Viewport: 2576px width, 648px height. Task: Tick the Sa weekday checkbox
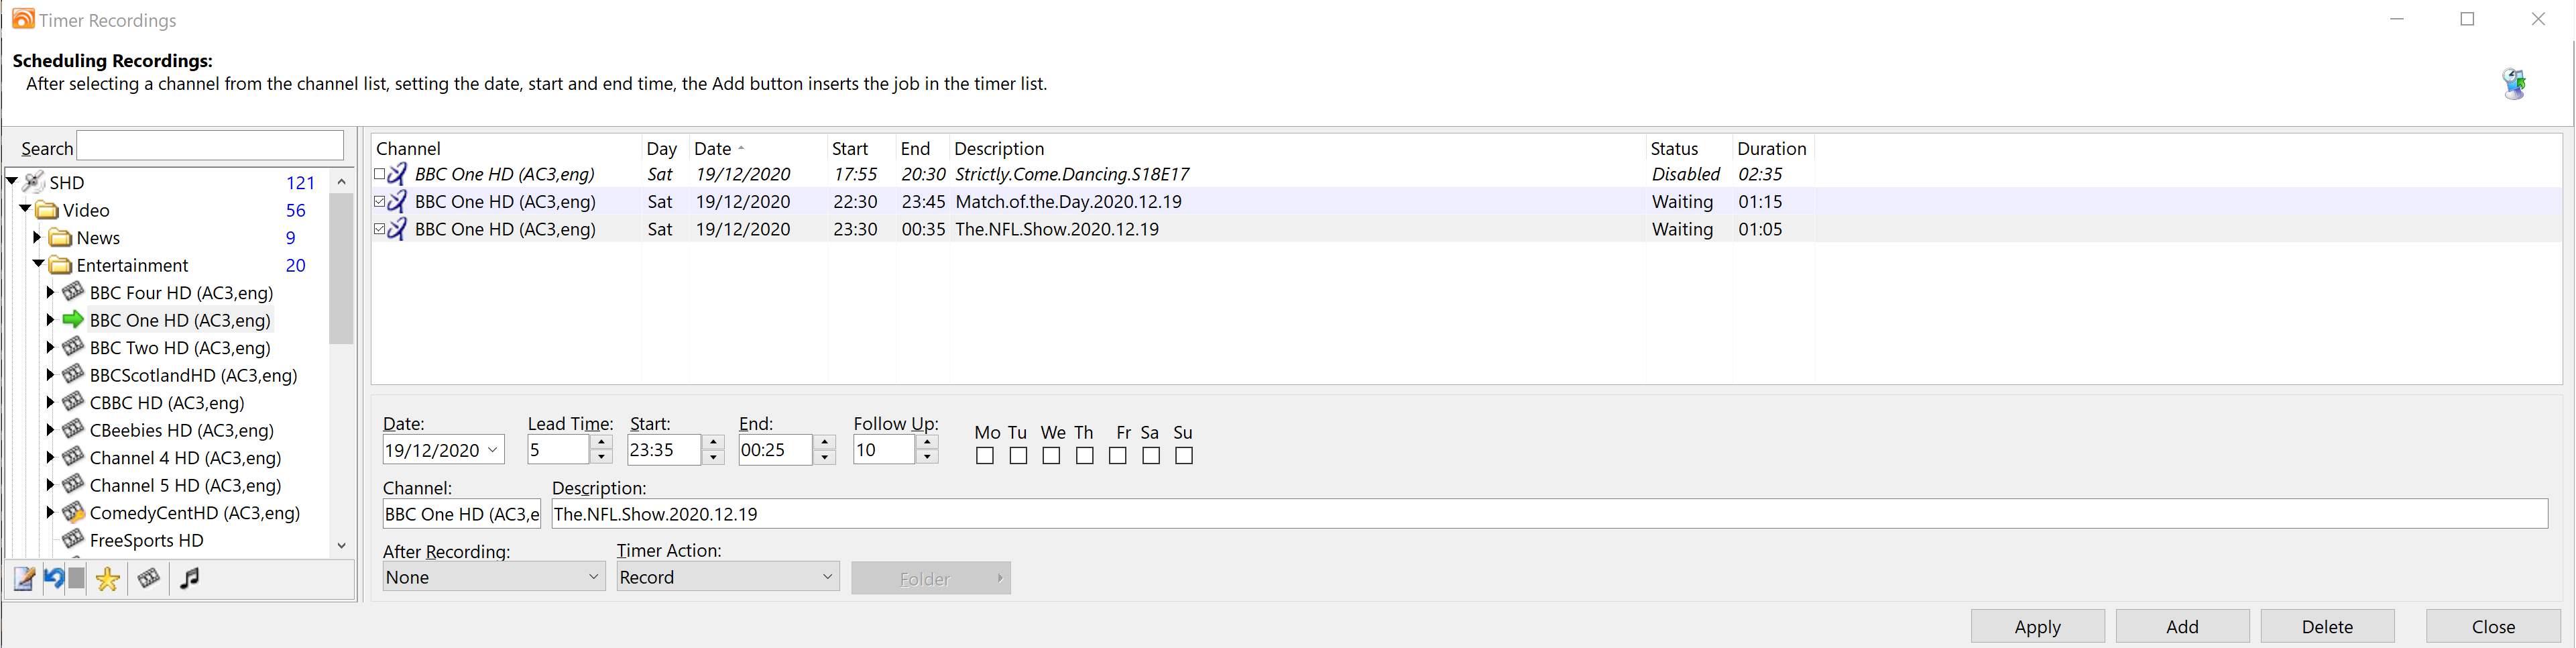(1151, 456)
